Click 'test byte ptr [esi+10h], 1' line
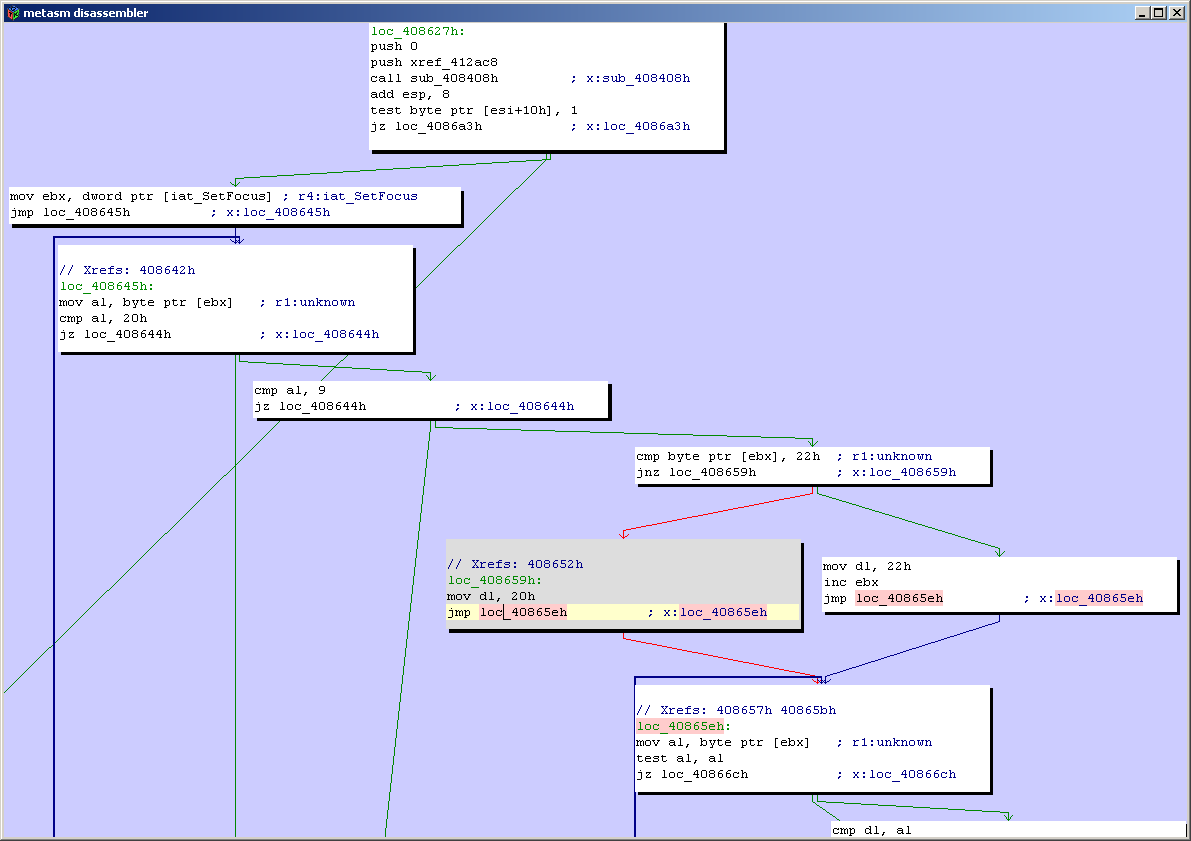The image size is (1191, 841). (x=474, y=110)
